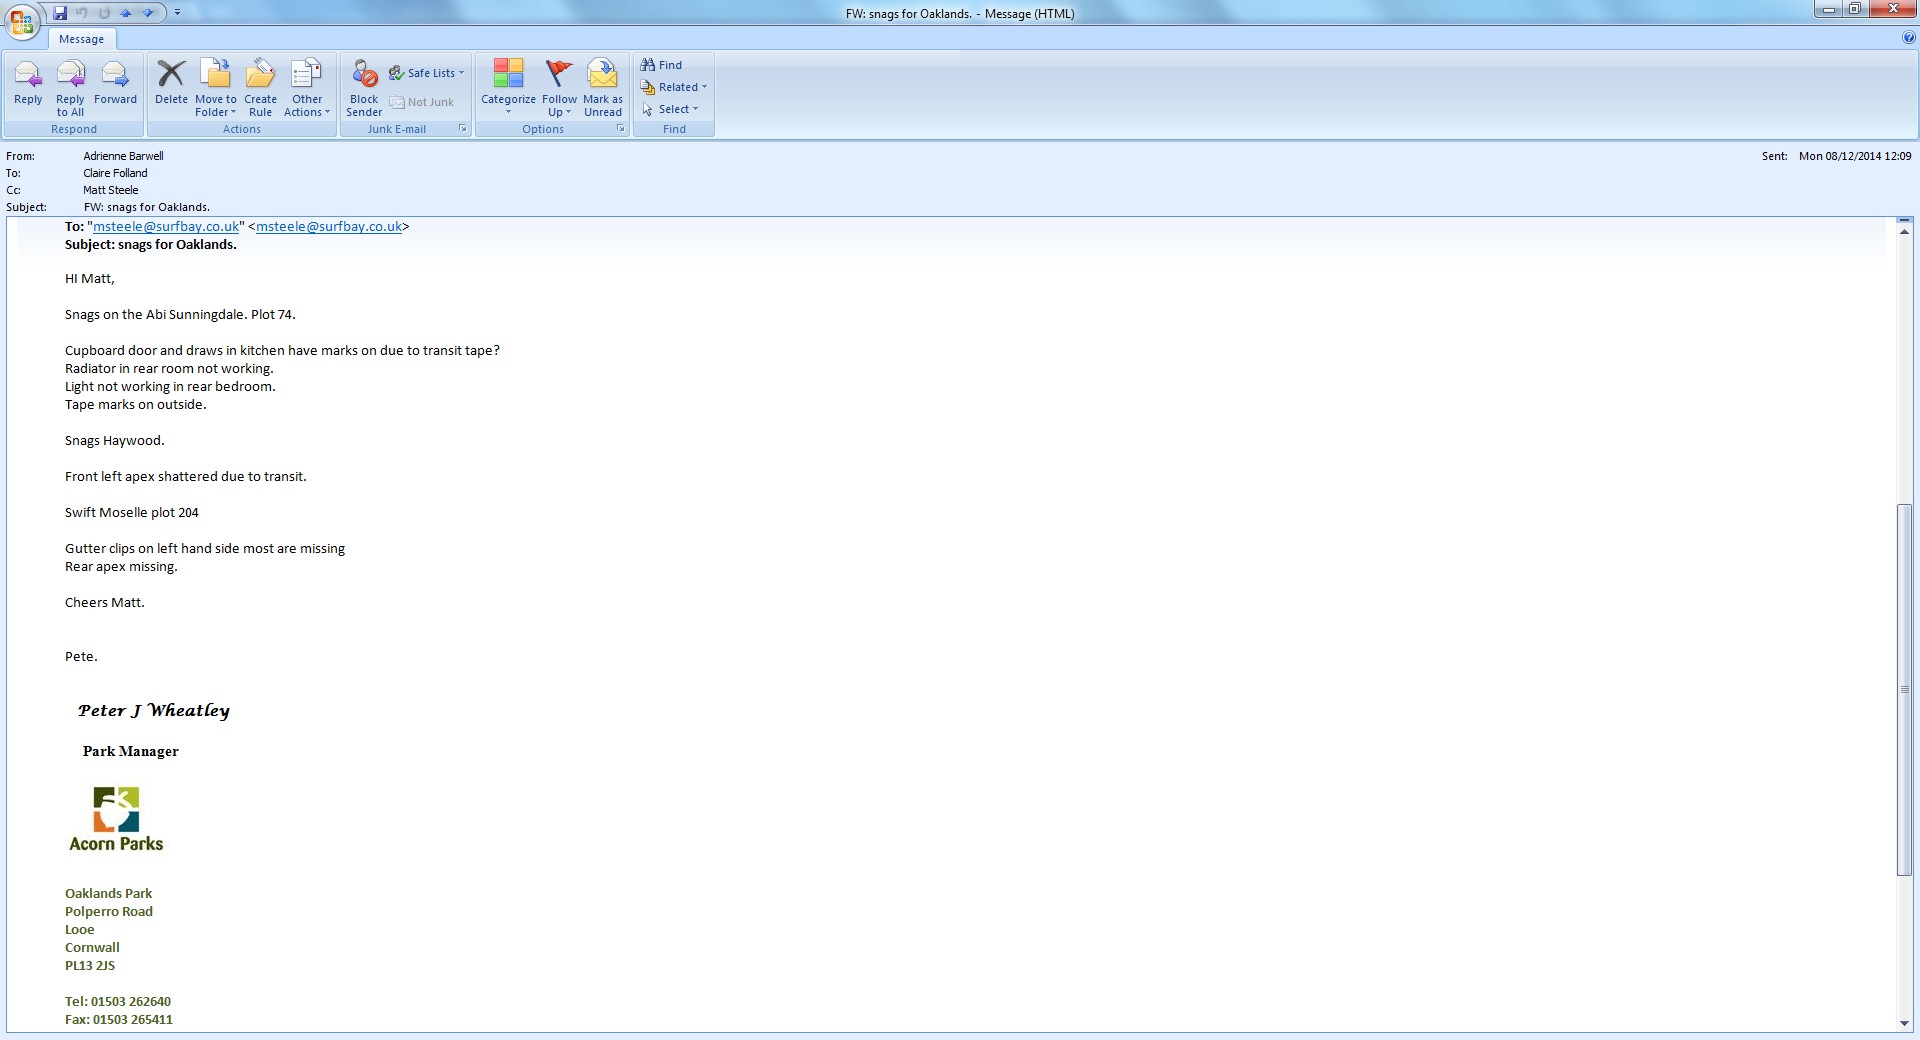The image size is (1920, 1040).
Task: Open the Office button menu
Action: click(x=21, y=22)
